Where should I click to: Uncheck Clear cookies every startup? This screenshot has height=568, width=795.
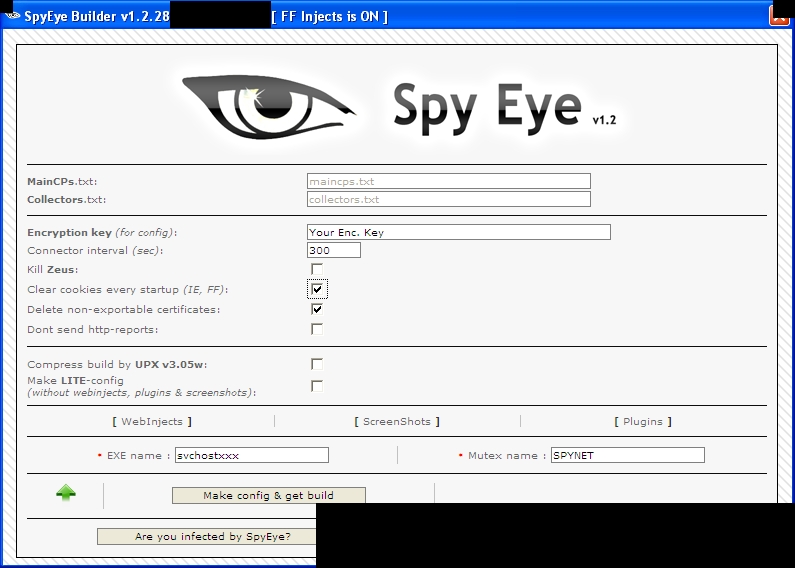point(317,289)
